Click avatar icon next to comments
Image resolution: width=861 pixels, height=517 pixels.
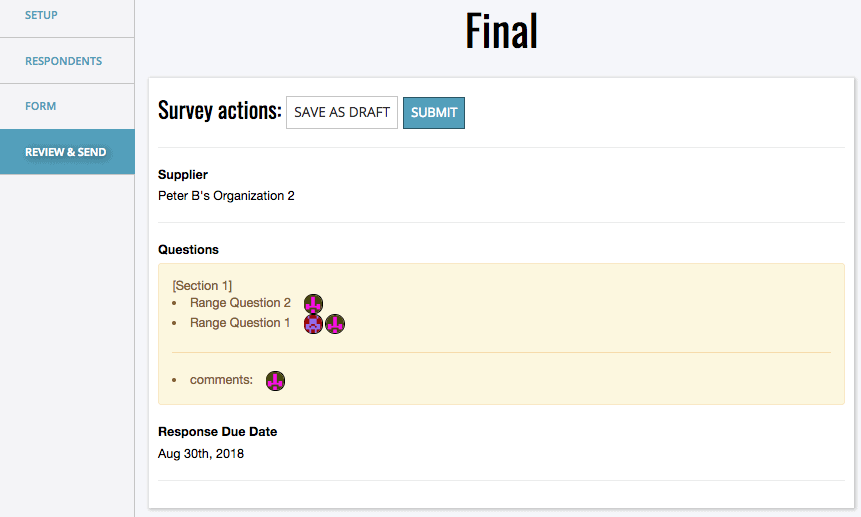point(276,380)
